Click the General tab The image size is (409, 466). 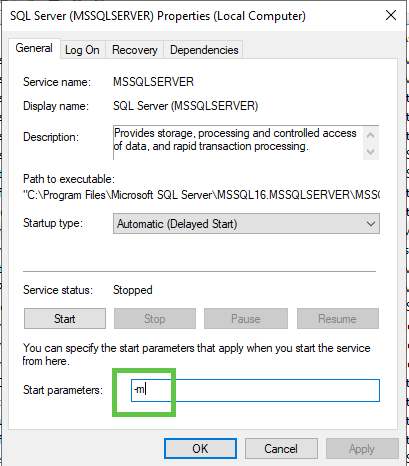(34, 48)
